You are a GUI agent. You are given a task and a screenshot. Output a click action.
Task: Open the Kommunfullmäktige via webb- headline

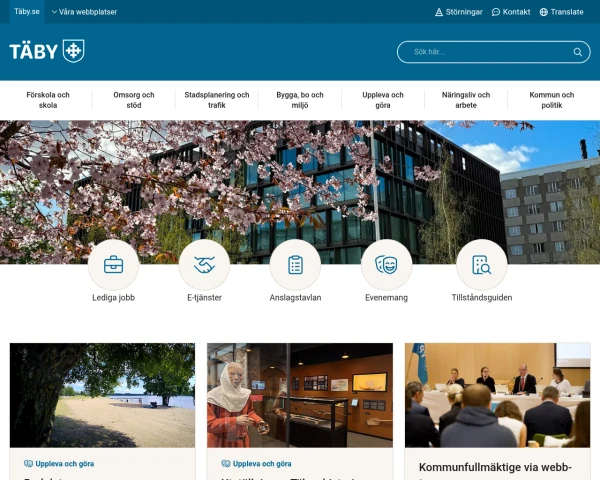(x=495, y=468)
